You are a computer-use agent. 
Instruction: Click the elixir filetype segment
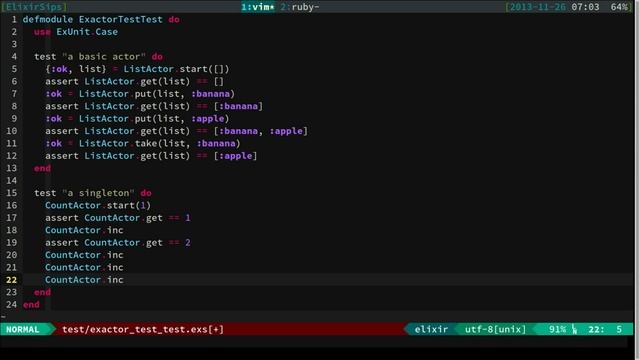click(x=431, y=329)
